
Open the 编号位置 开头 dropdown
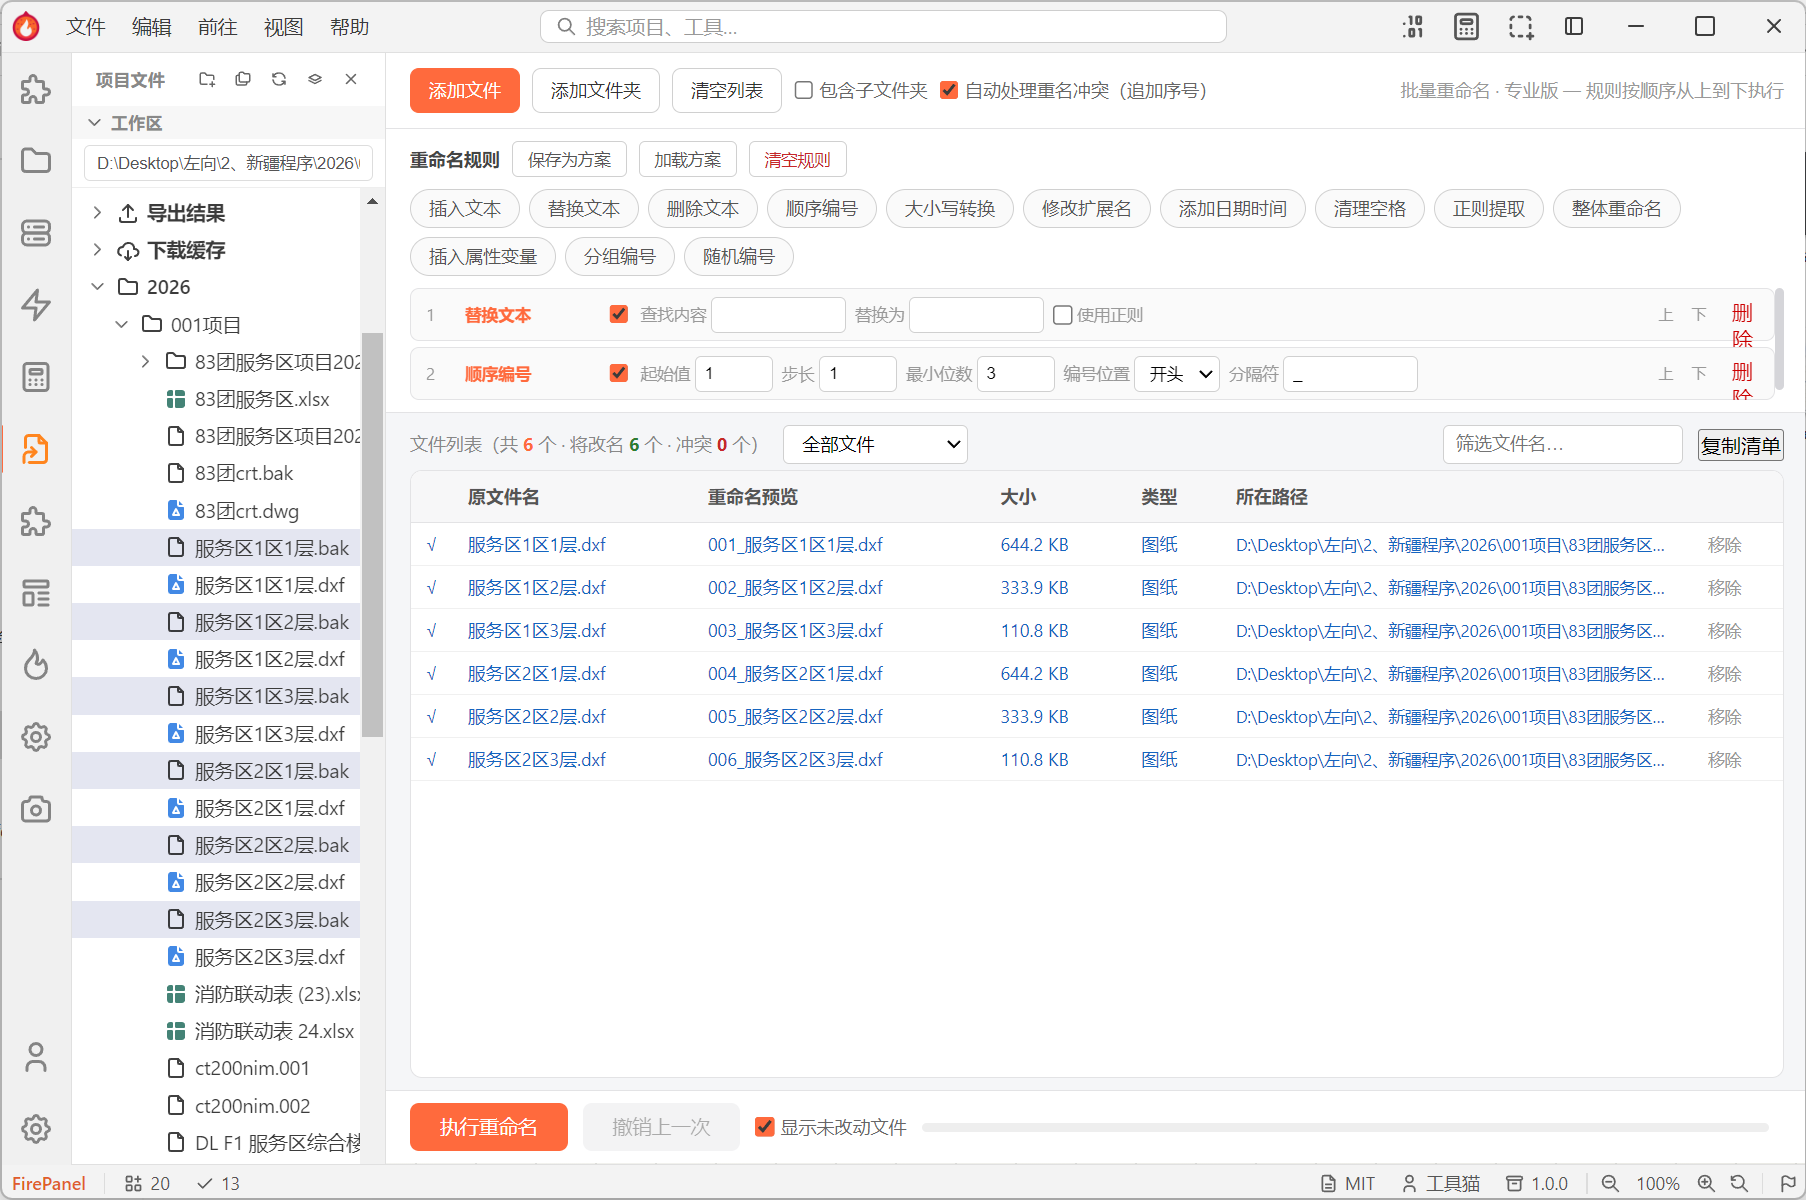click(x=1177, y=374)
